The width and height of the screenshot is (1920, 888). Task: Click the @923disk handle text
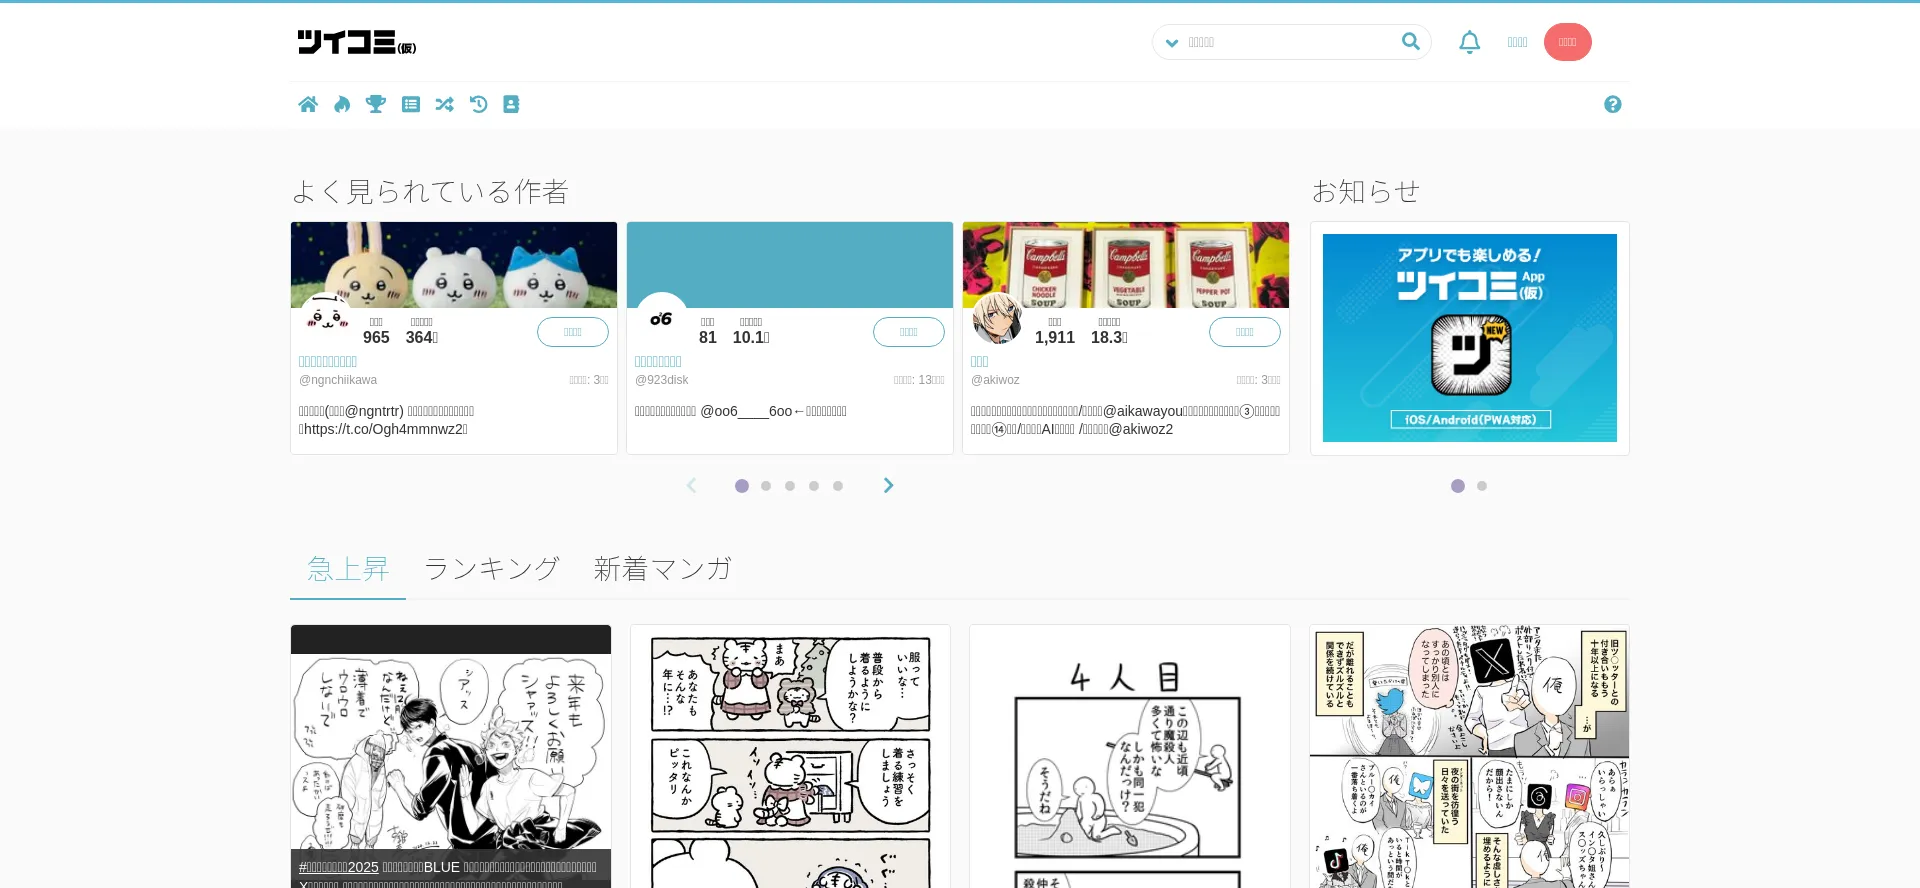(x=662, y=380)
